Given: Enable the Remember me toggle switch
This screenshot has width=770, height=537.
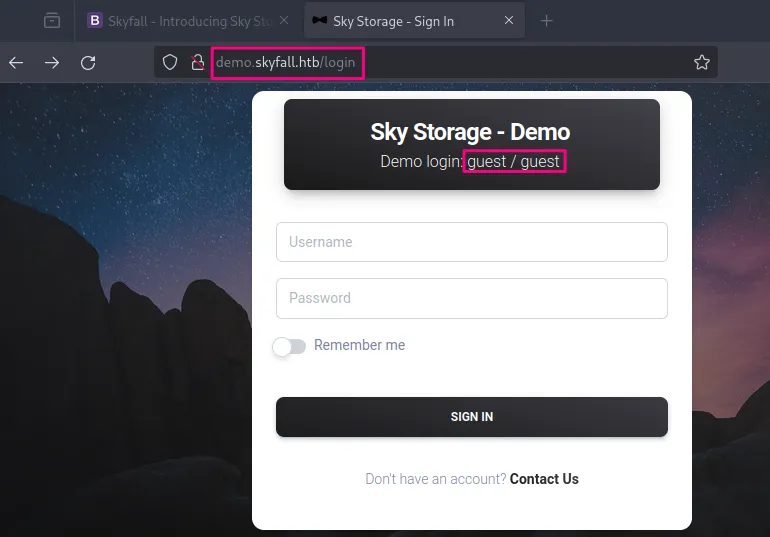Looking at the screenshot, I should [289, 346].
